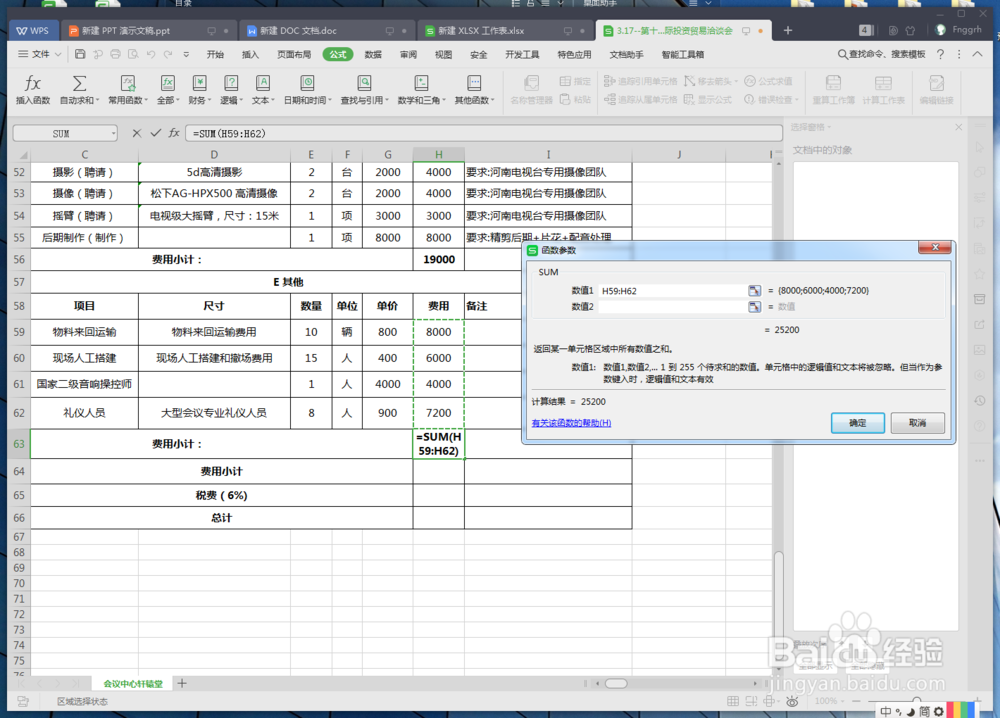Screen dimensions: 1000x718
Task: Open the 选择窗格 pane dropdown
Action: point(829,128)
